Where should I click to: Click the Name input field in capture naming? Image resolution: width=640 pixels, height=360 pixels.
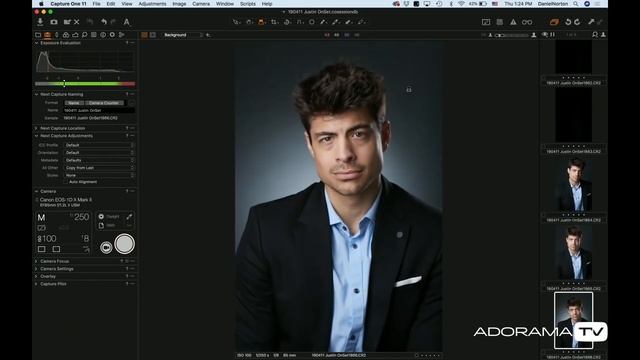pos(99,110)
